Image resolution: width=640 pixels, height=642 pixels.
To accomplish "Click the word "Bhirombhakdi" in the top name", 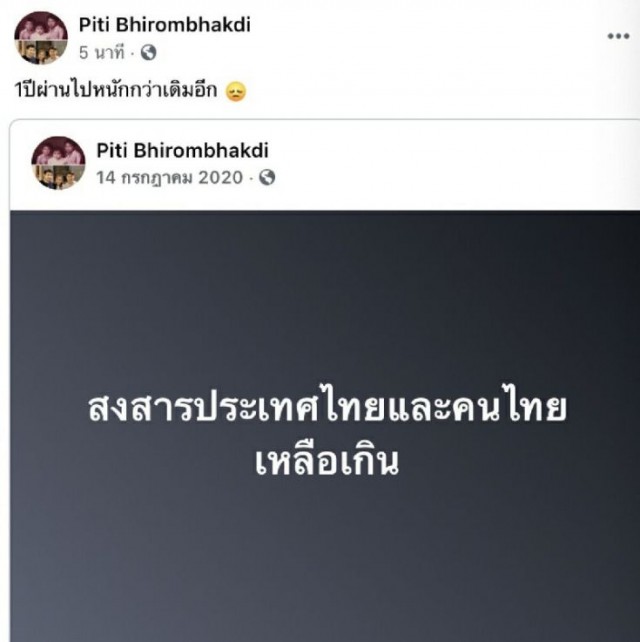I will click(183, 25).
